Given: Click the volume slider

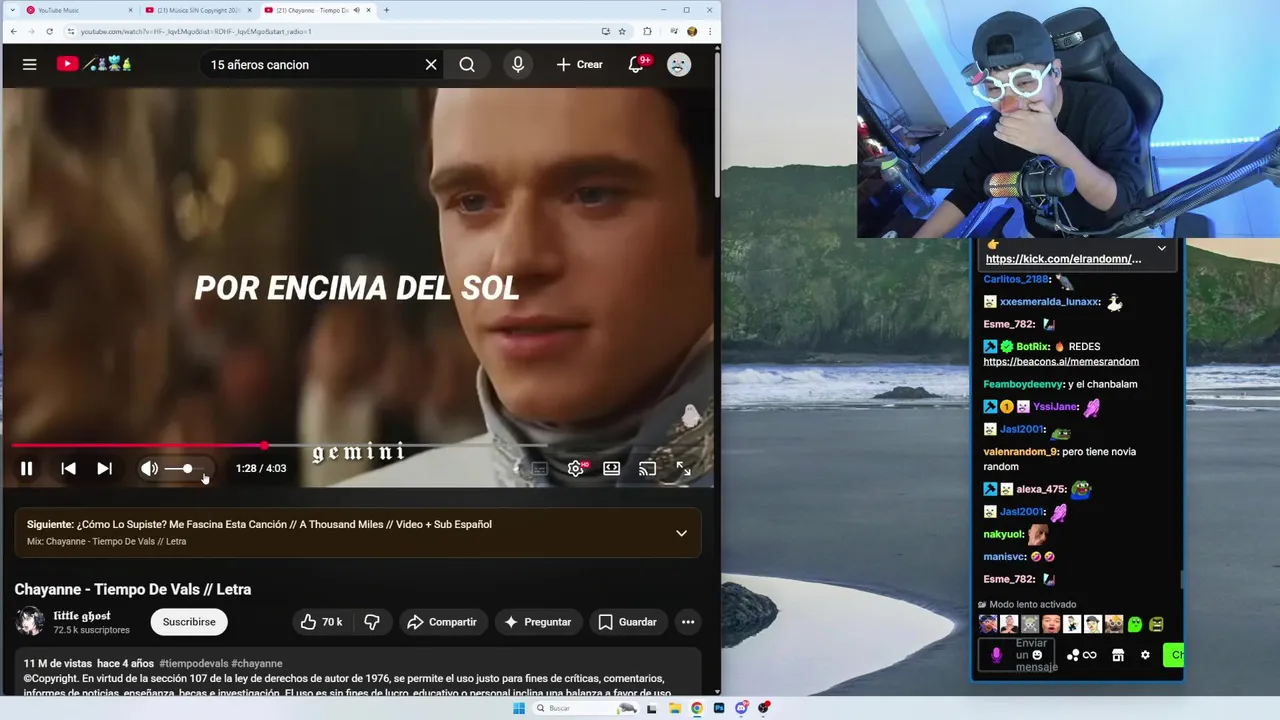Looking at the screenshot, I should click(185, 468).
